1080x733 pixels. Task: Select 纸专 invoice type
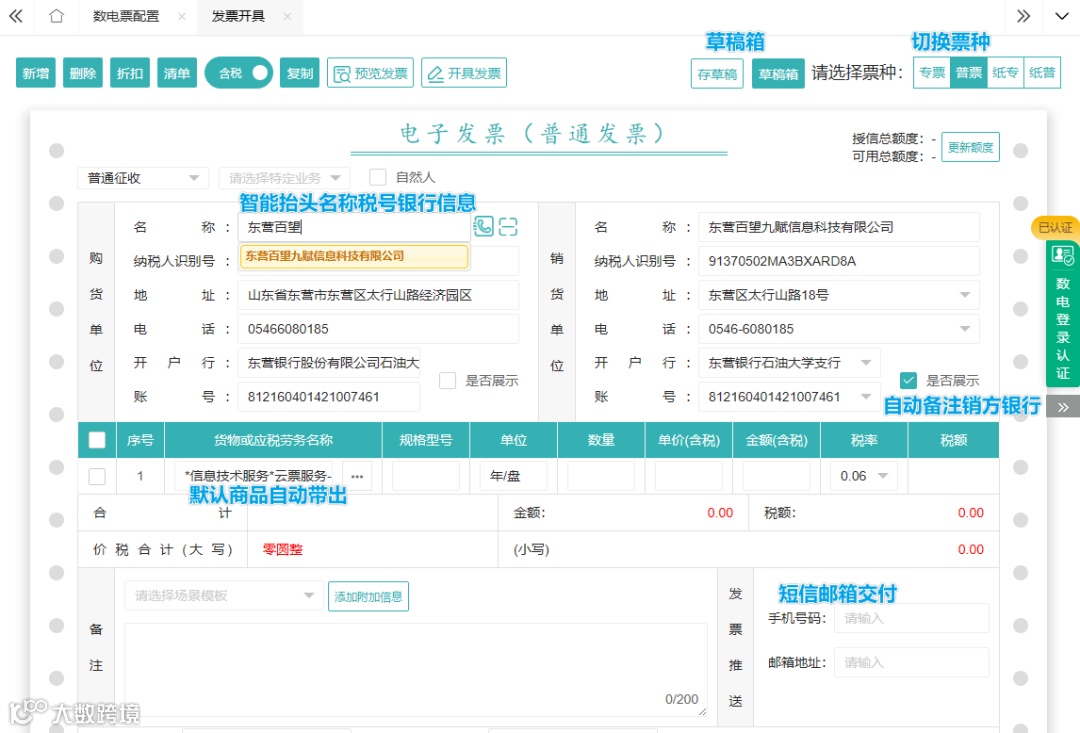tap(1005, 72)
